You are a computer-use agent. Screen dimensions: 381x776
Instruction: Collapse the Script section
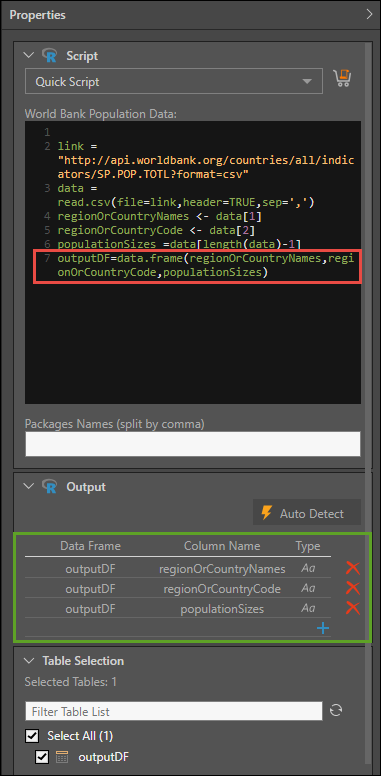click(29, 55)
